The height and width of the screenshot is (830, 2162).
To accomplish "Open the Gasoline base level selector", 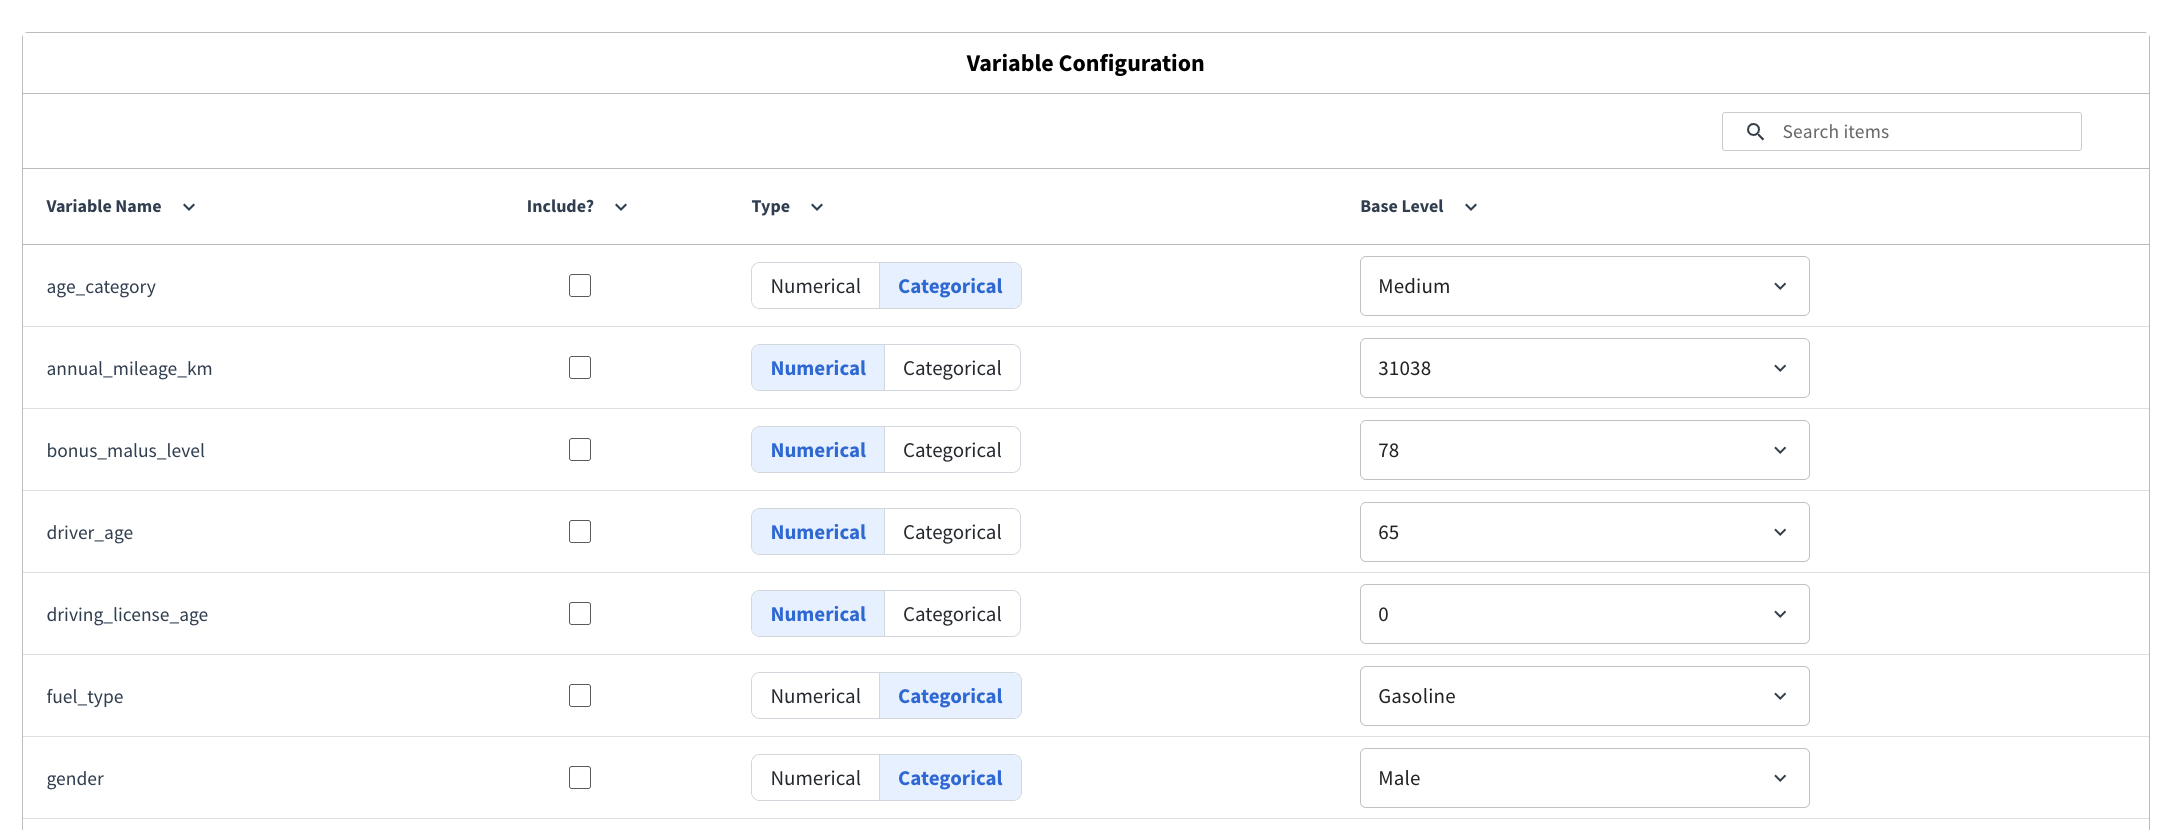I will [x=1583, y=695].
